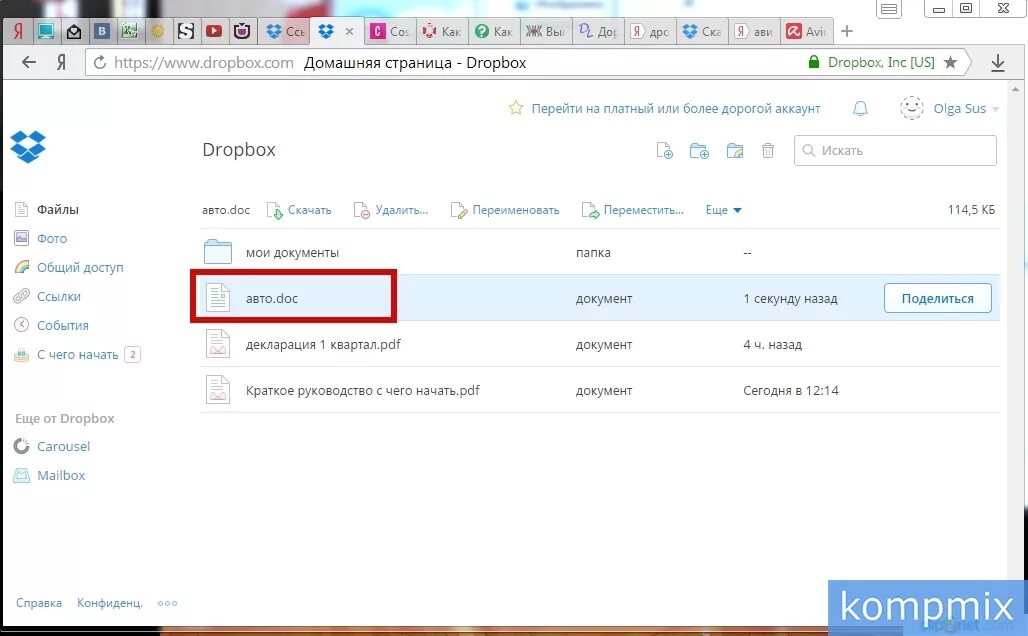Open the Olga Sus account dropdown arrow
This screenshot has height=636, width=1028.
[x=995, y=109]
